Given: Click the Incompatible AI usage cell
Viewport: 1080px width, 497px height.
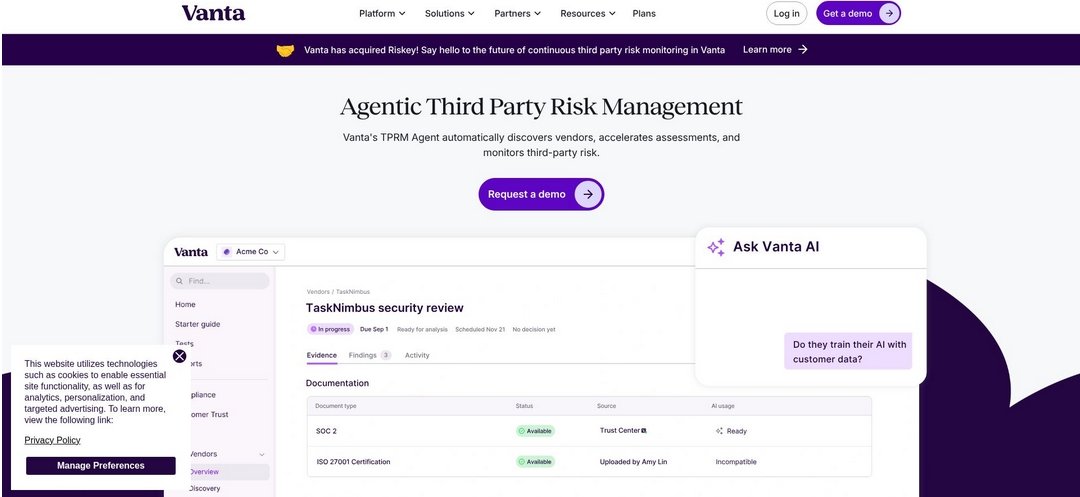Looking at the screenshot, I should pos(736,461).
